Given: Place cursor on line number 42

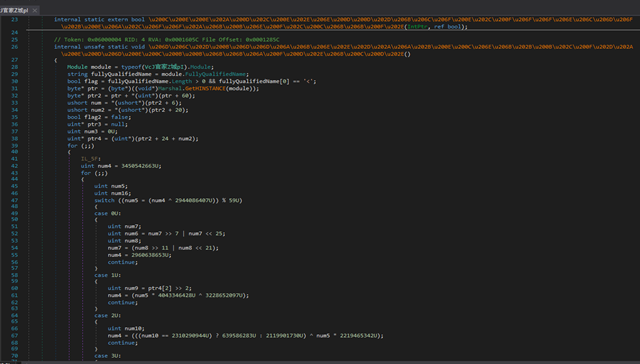Looking at the screenshot, I should pos(15,166).
